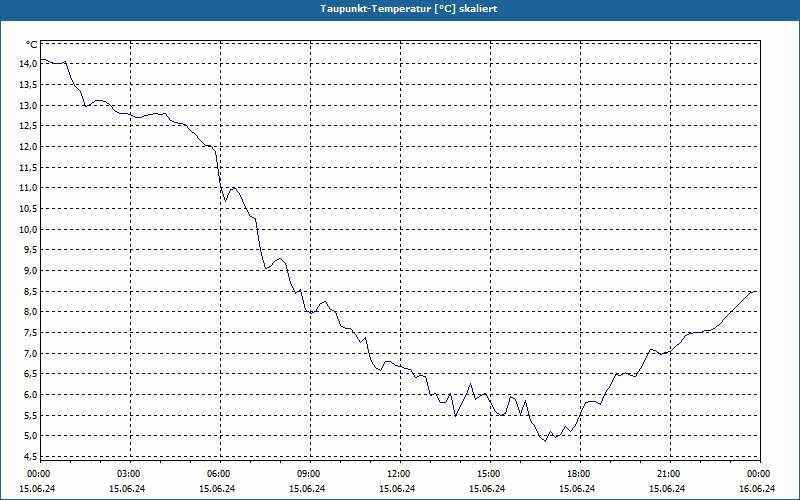Image resolution: width=800 pixels, height=500 pixels.
Task: Click the "15.06.24" date under 15:00
Action: pyautogui.click(x=488, y=488)
